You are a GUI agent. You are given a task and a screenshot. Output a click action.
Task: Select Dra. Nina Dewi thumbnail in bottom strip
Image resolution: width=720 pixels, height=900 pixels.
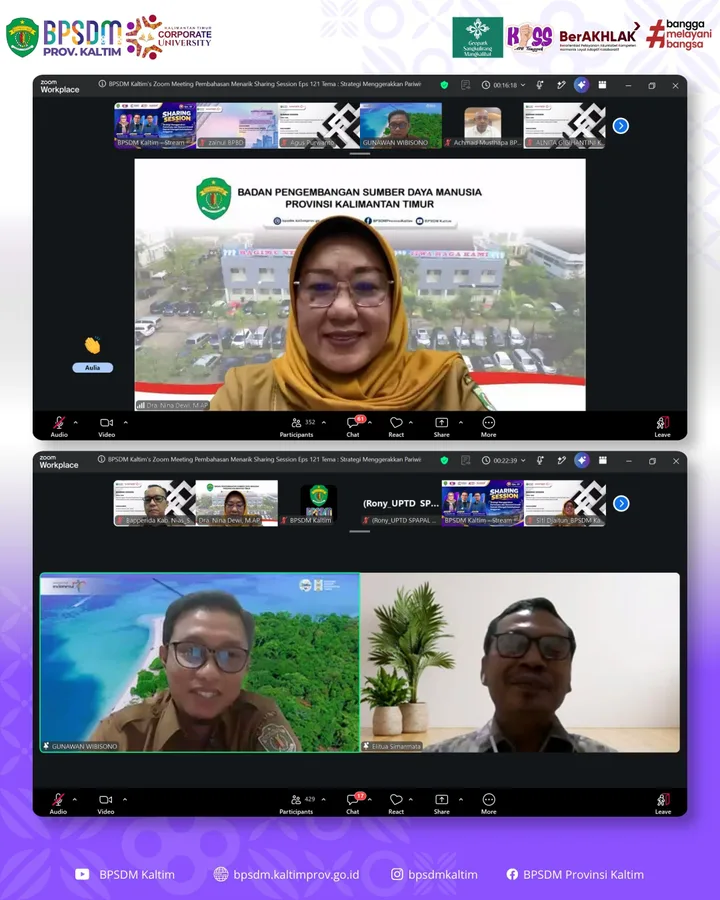point(237,503)
